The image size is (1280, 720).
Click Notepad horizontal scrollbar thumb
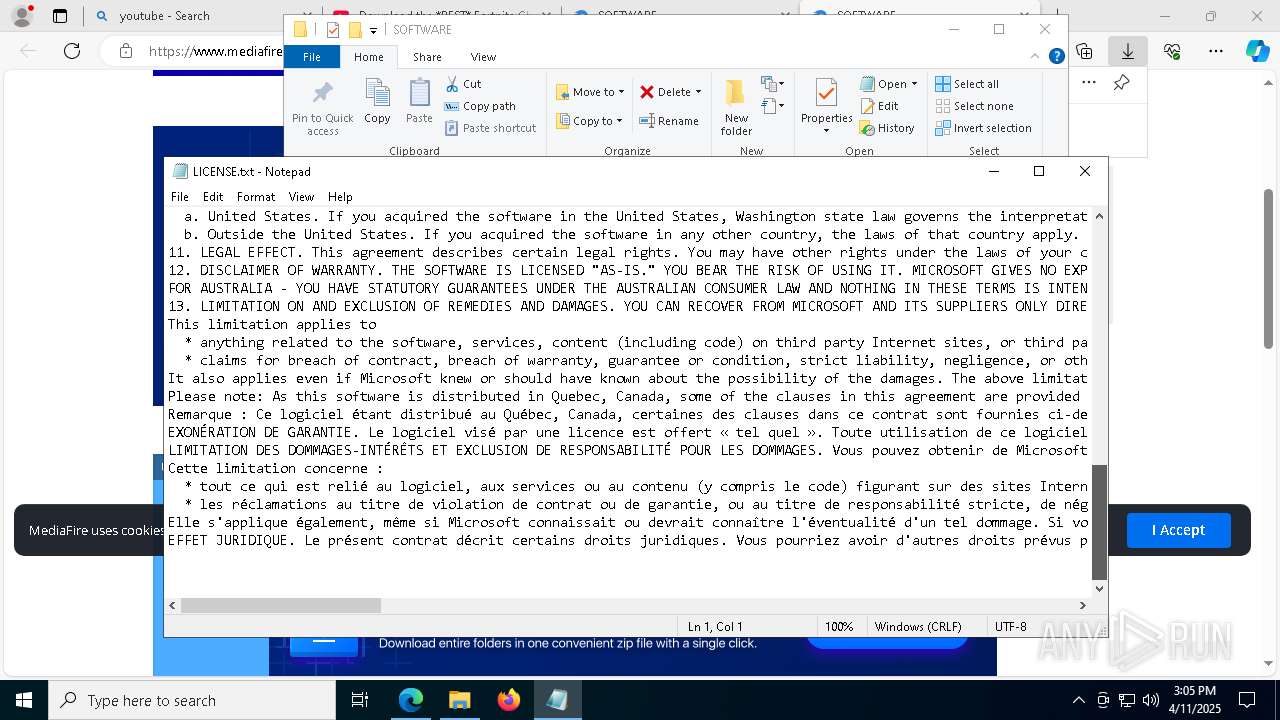pyautogui.click(x=281, y=605)
